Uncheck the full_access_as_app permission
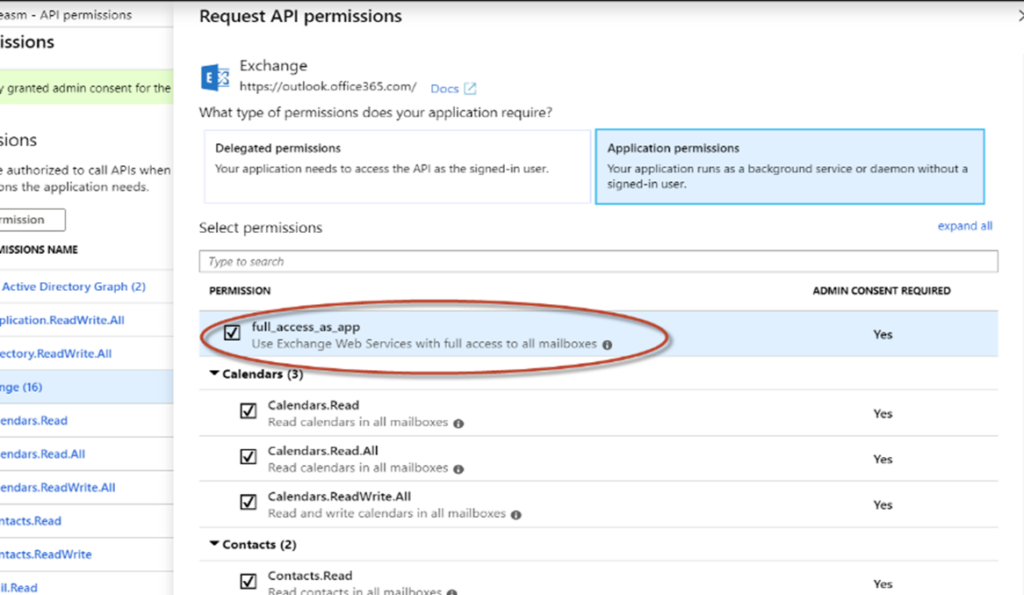1024x595 pixels. point(231,333)
